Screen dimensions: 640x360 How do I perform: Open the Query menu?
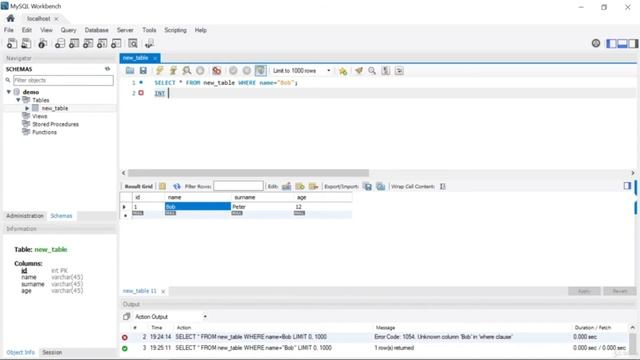pos(69,30)
